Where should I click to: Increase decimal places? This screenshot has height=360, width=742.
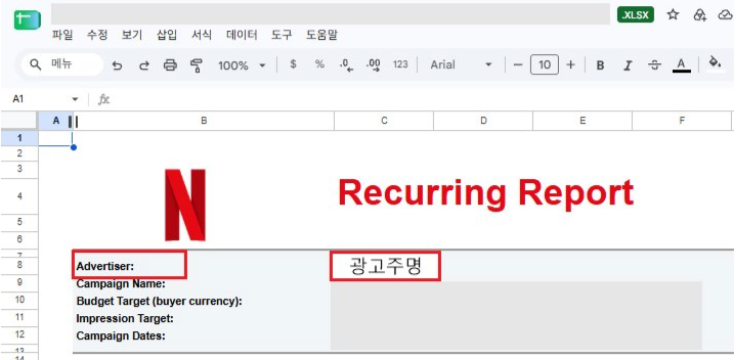(x=373, y=65)
